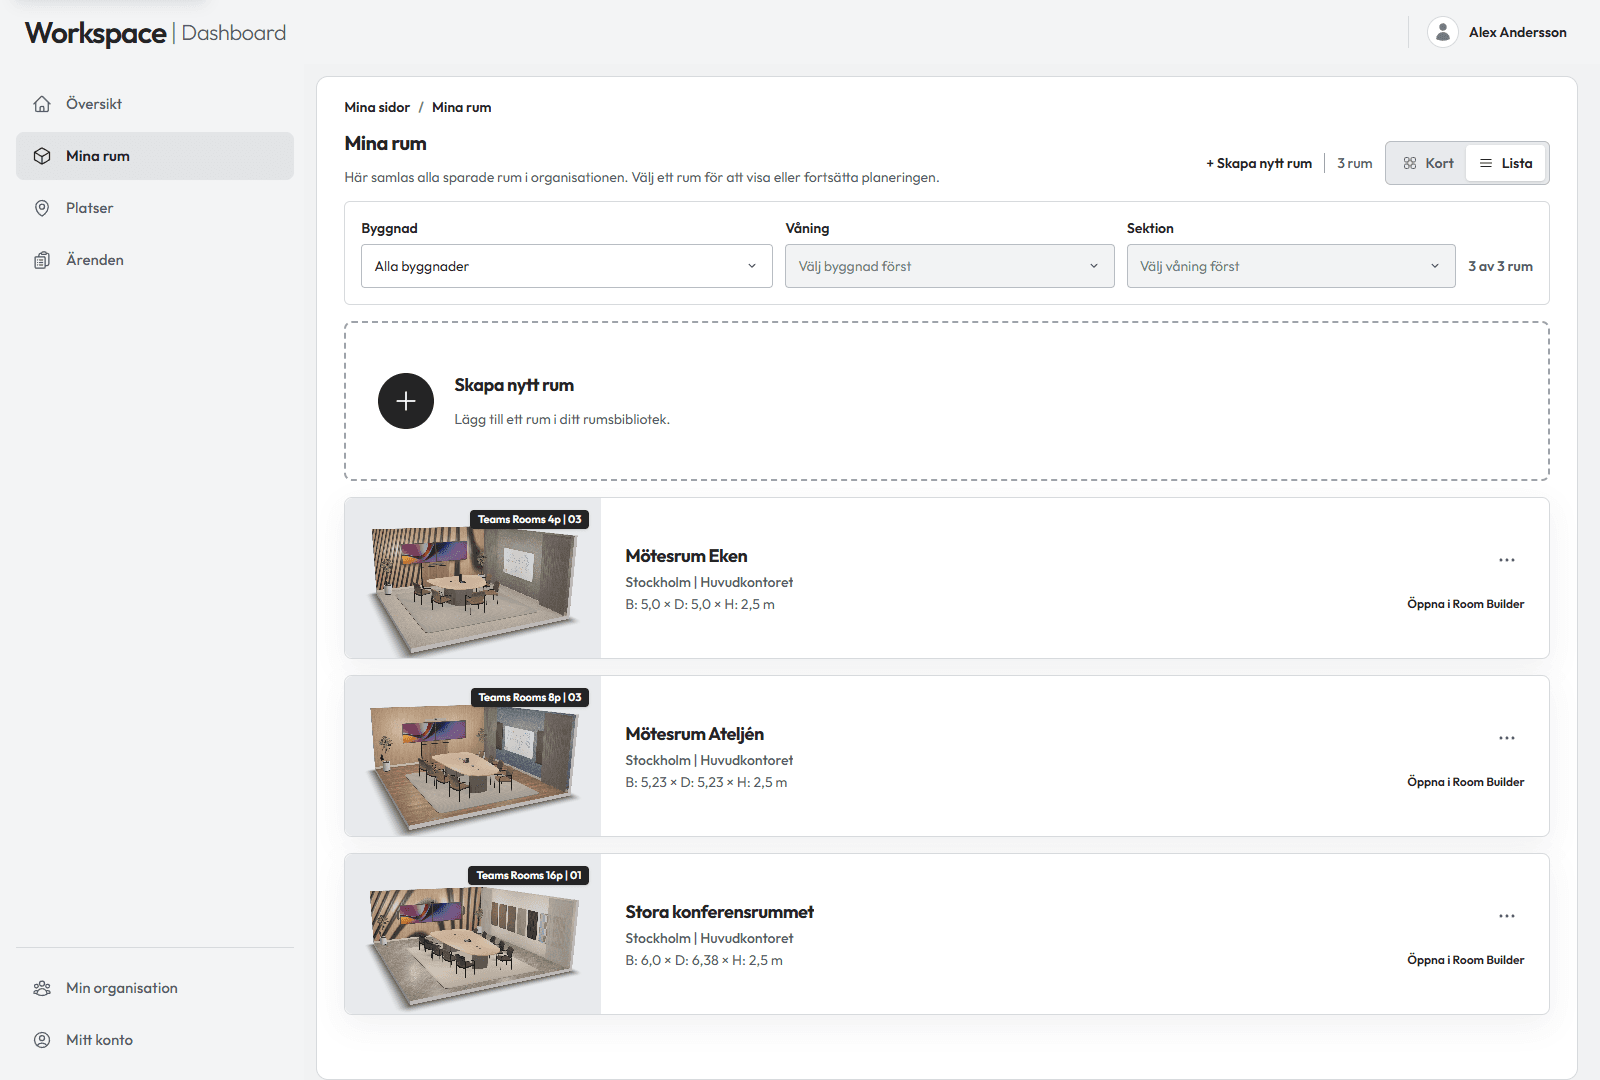This screenshot has width=1600, height=1080.
Task: Click the user avatar icon beside Alex Andersson
Action: [1442, 32]
